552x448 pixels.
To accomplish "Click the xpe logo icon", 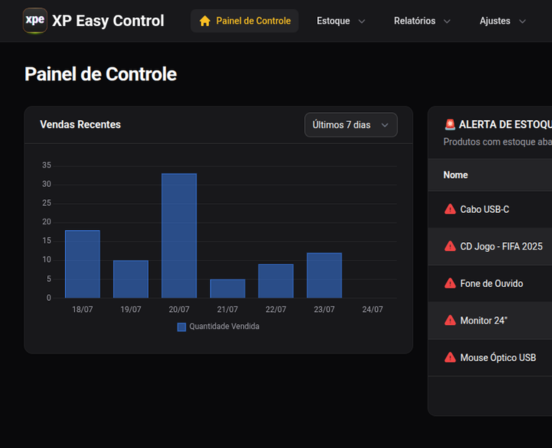I will click(35, 21).
